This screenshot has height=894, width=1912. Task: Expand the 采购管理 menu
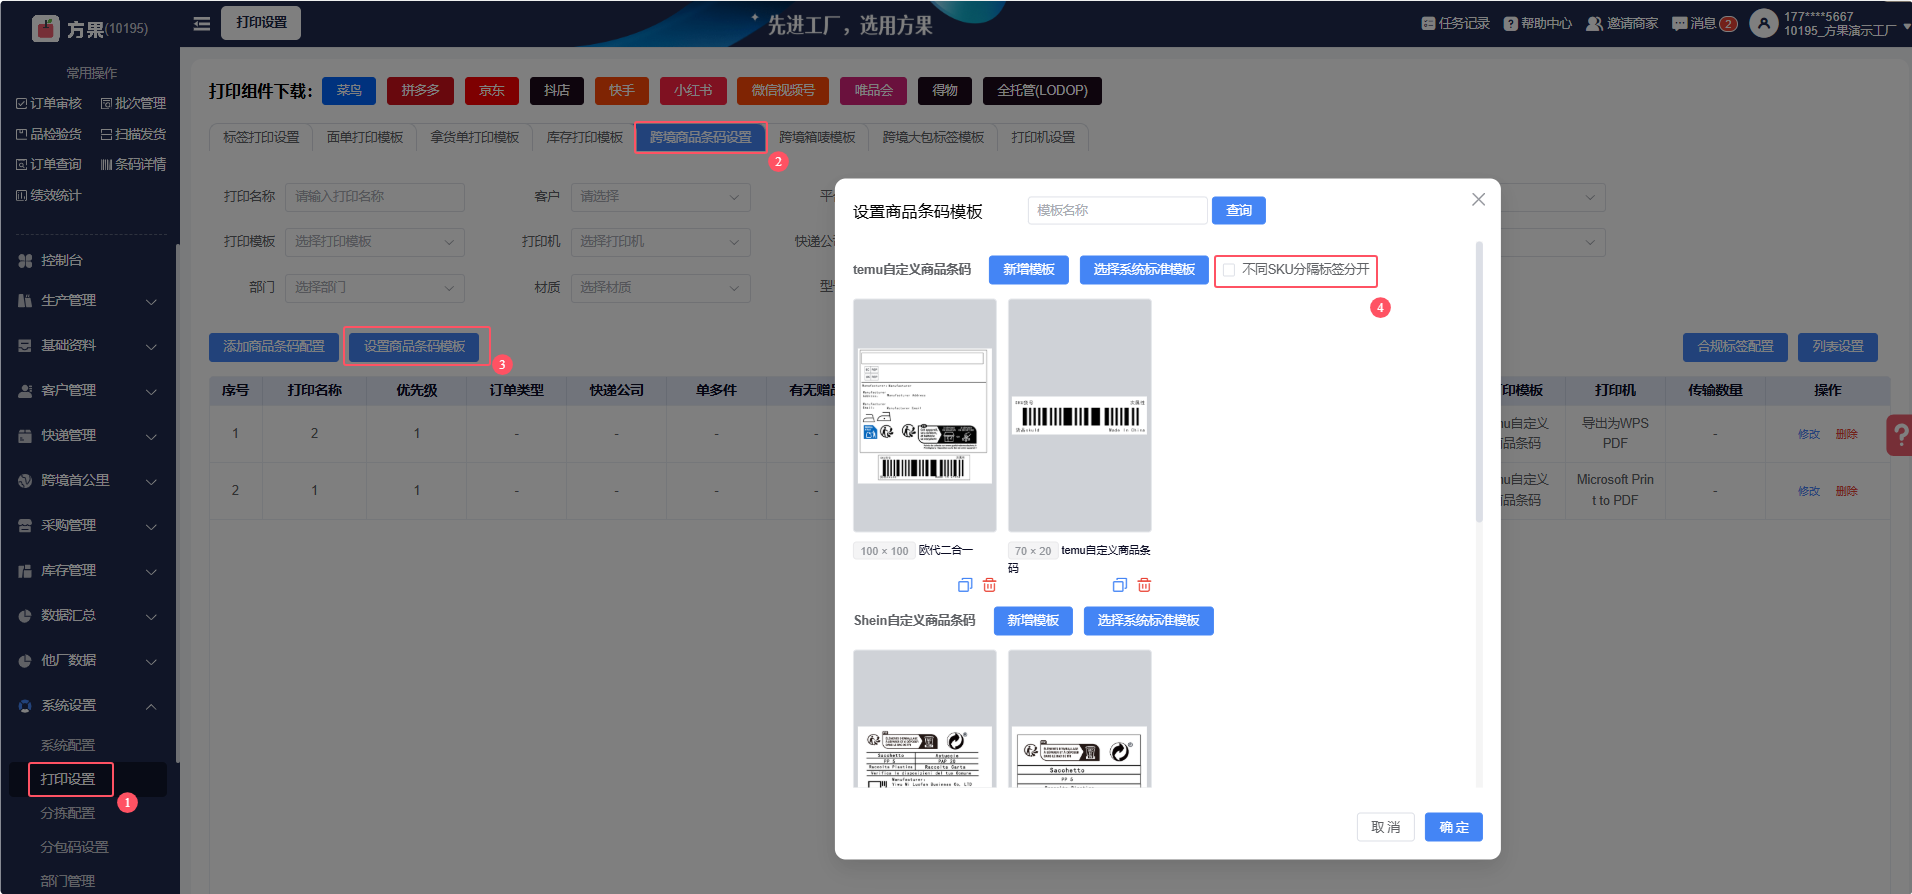tap(90, 525)
